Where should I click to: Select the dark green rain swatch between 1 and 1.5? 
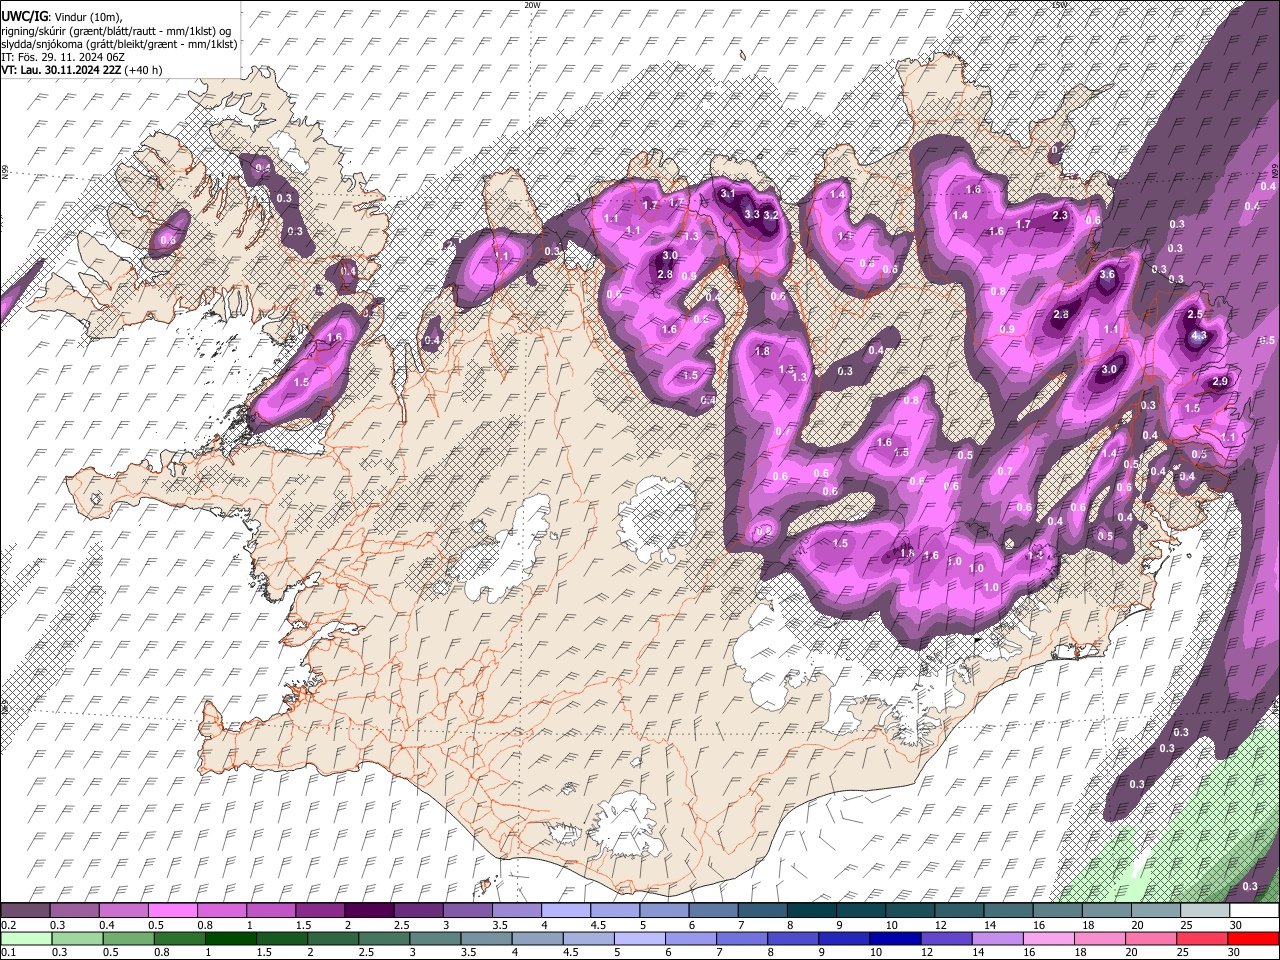pyautogui.click(x=231, y=938)
